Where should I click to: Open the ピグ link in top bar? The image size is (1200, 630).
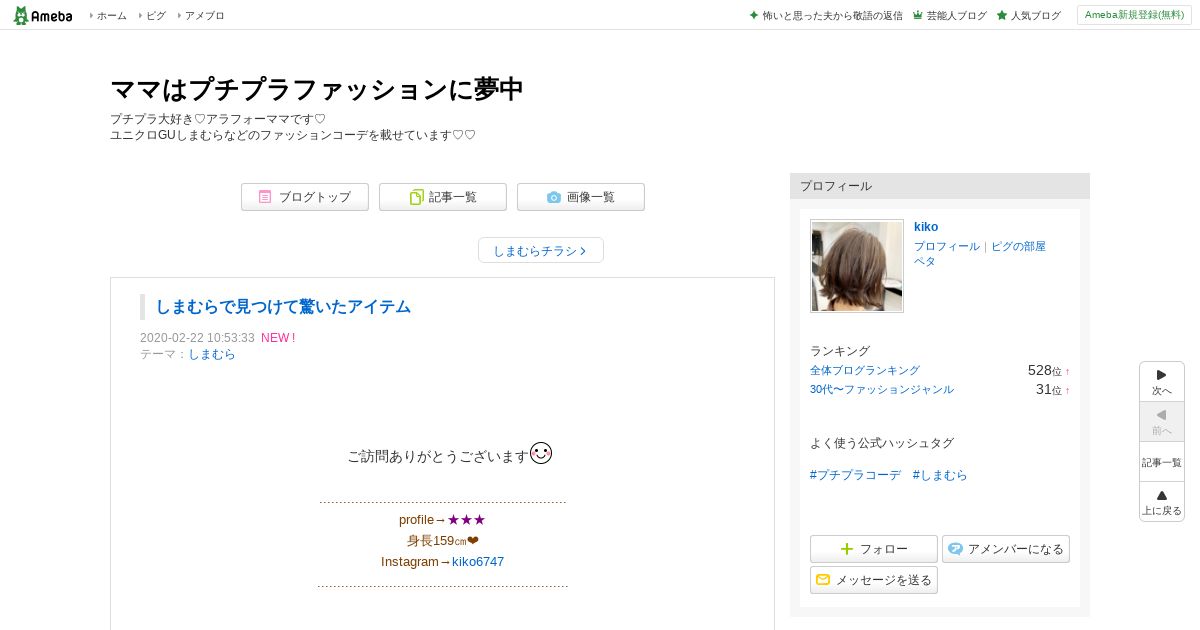155,15
